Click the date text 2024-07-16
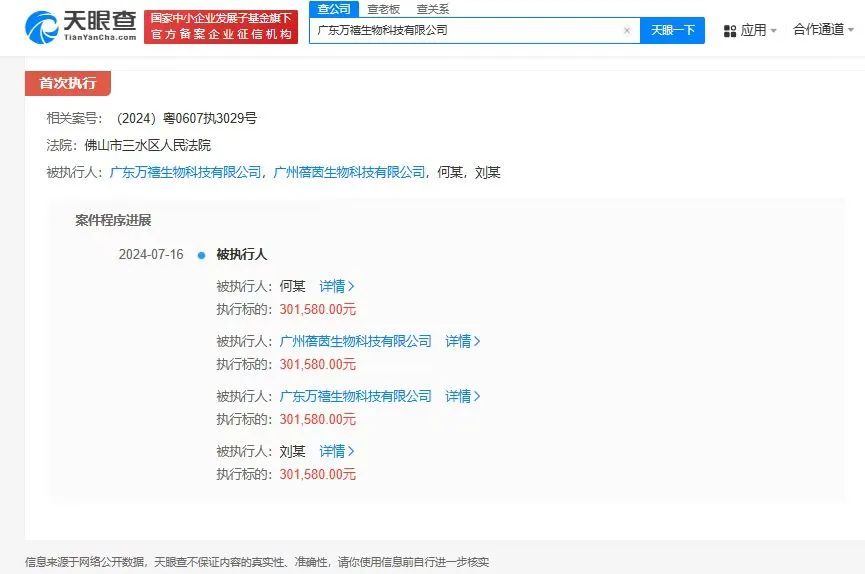The height and width of the screenshot is (574, 865). point(151,254)
